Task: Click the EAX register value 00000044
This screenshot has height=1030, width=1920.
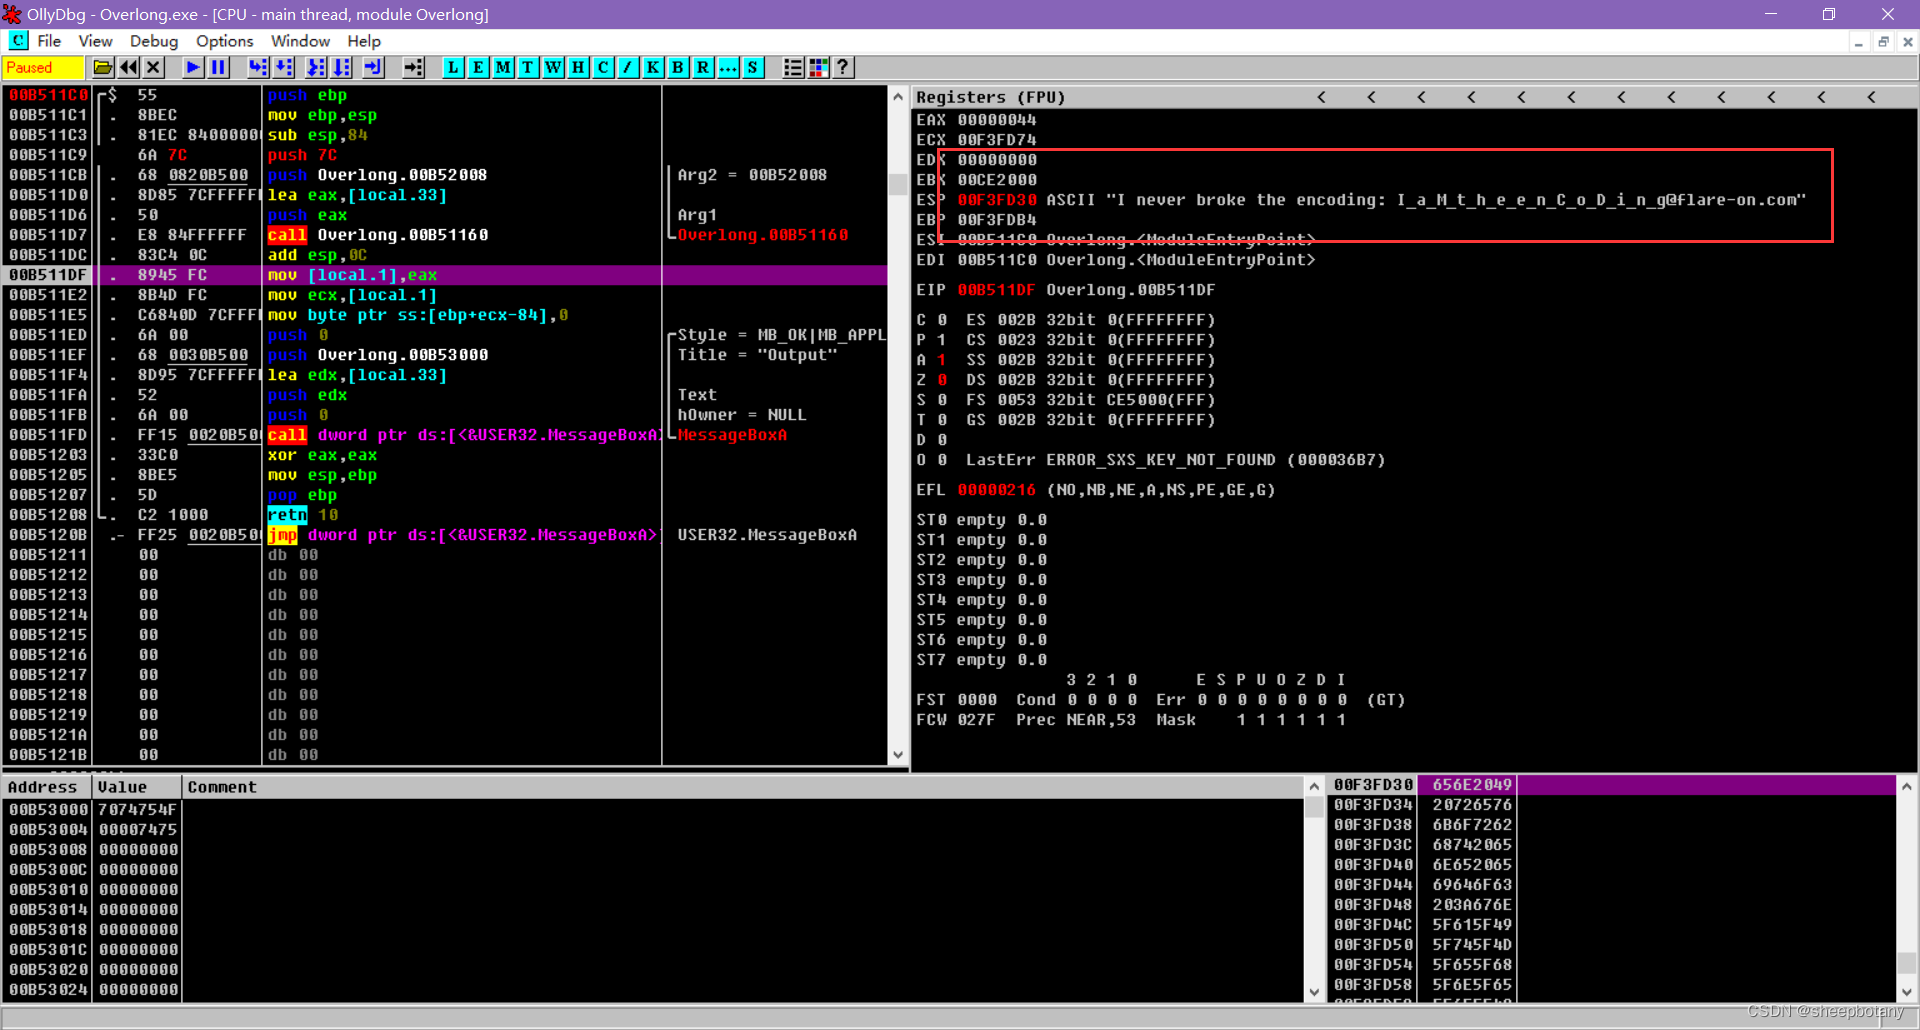Action: click(x=997, y=120)
